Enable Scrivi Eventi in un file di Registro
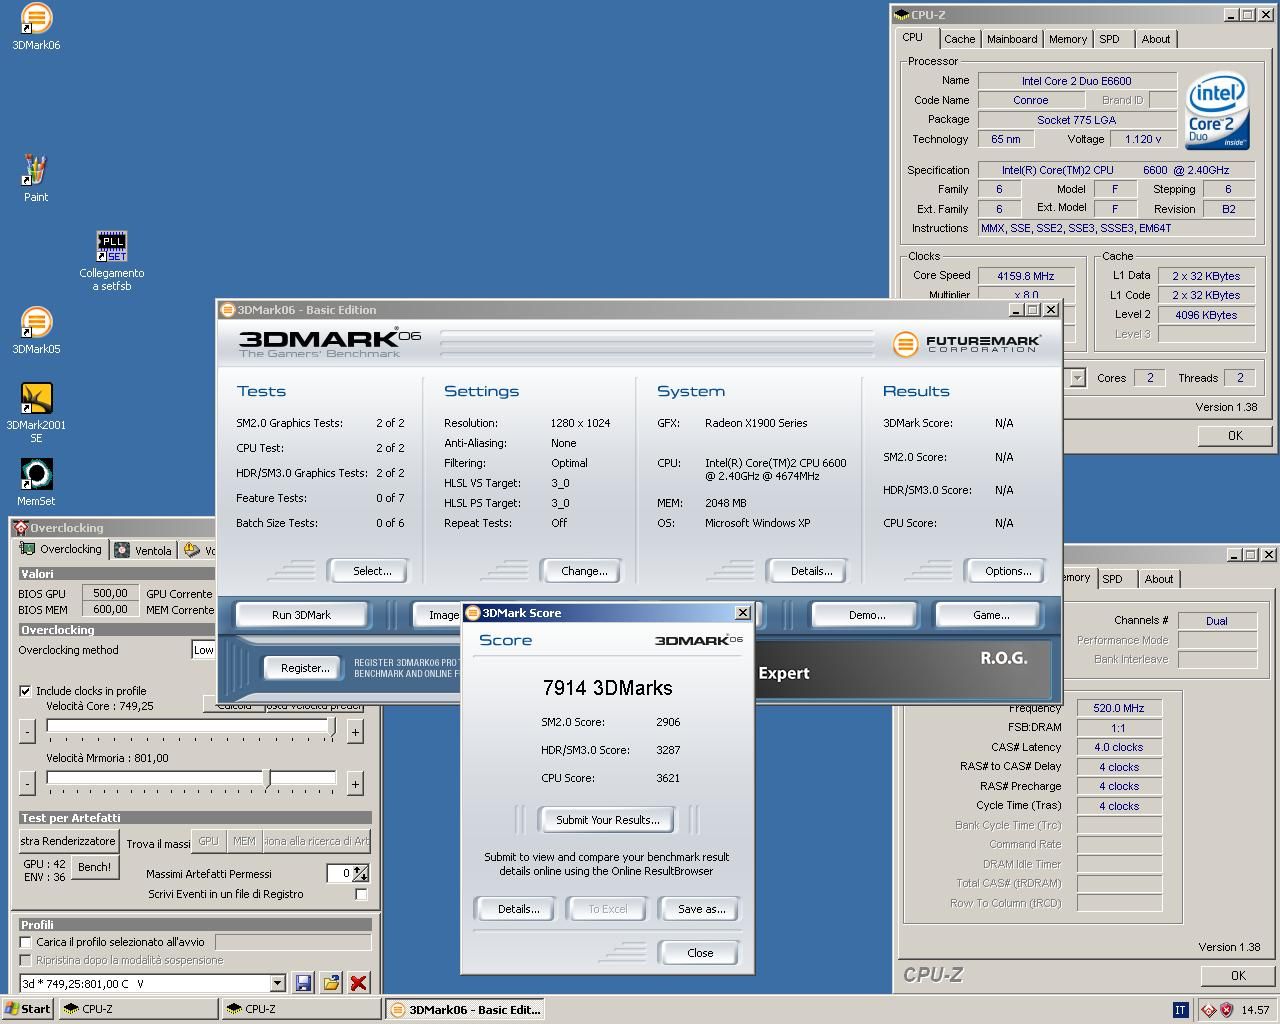1280x1024 pixels. [x=361, y=894]
